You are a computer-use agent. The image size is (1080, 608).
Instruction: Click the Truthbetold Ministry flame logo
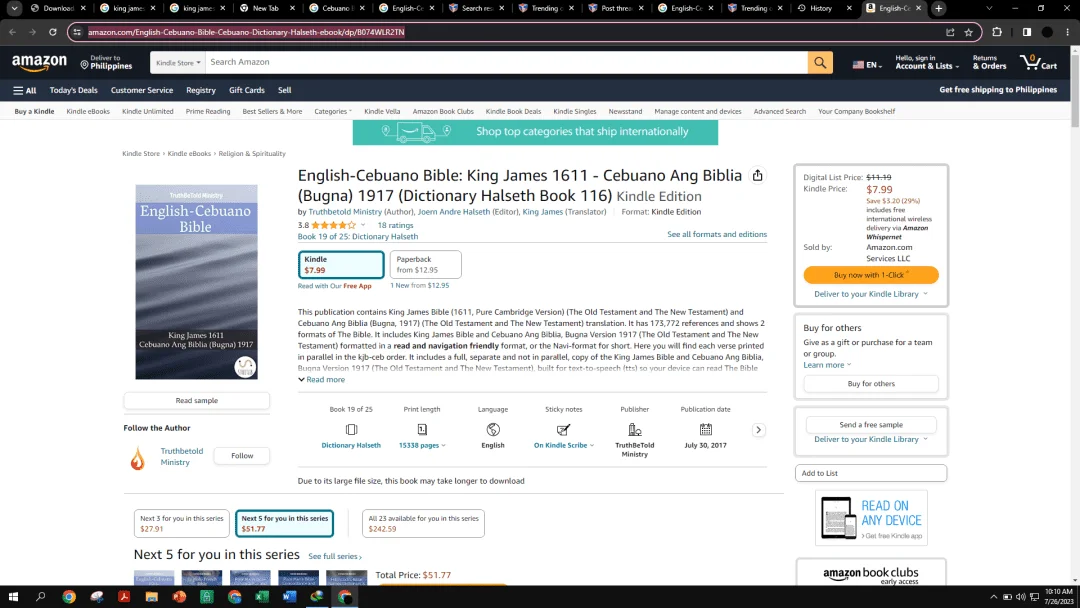(138, 457)
